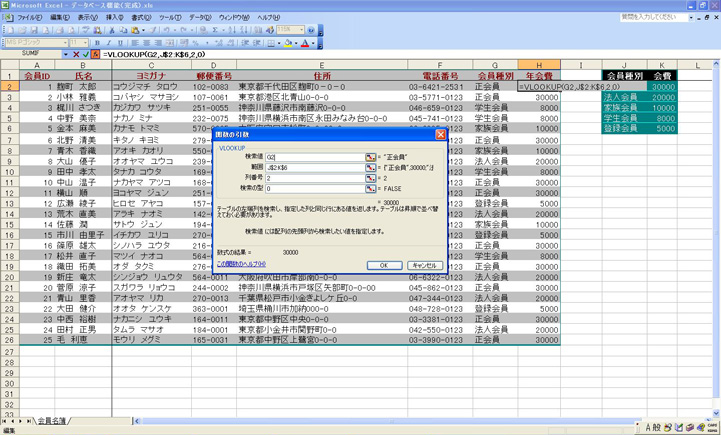Click the 範囲 input field
This screenshot has width=721, height=435.
(x=315, y=168)
